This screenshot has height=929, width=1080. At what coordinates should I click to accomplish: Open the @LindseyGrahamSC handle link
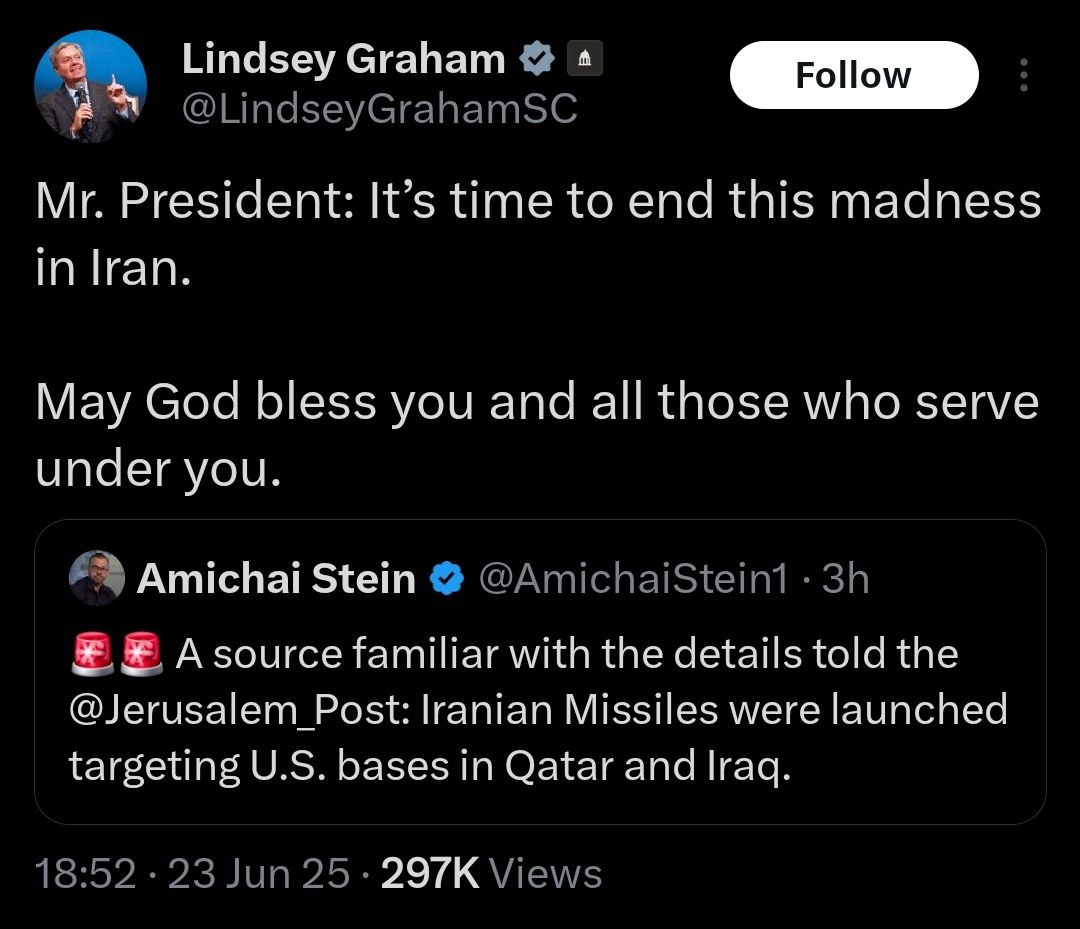379,109
